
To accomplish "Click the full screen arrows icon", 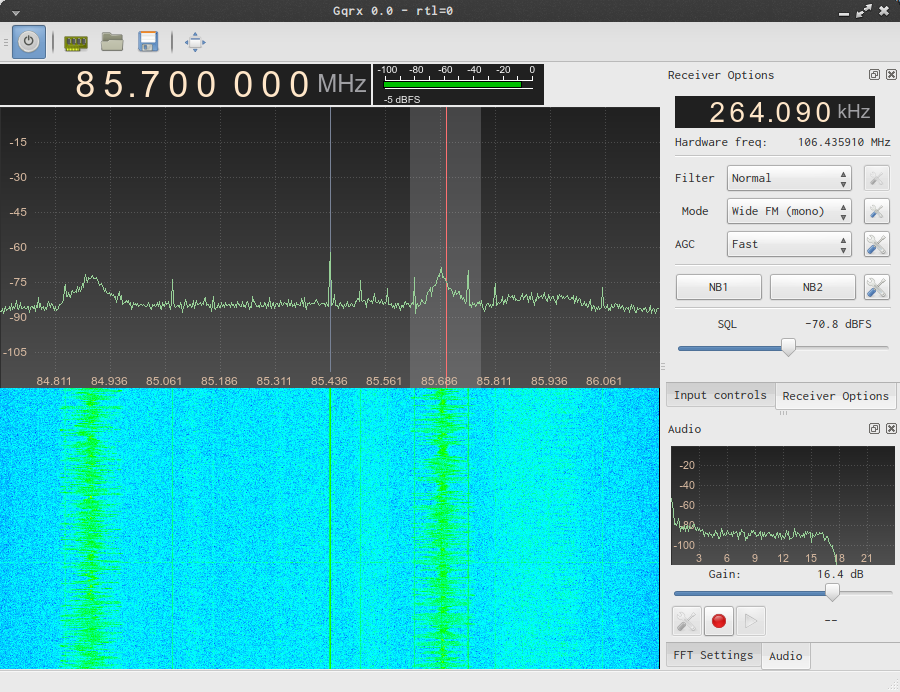I will [x=195, y=42].
